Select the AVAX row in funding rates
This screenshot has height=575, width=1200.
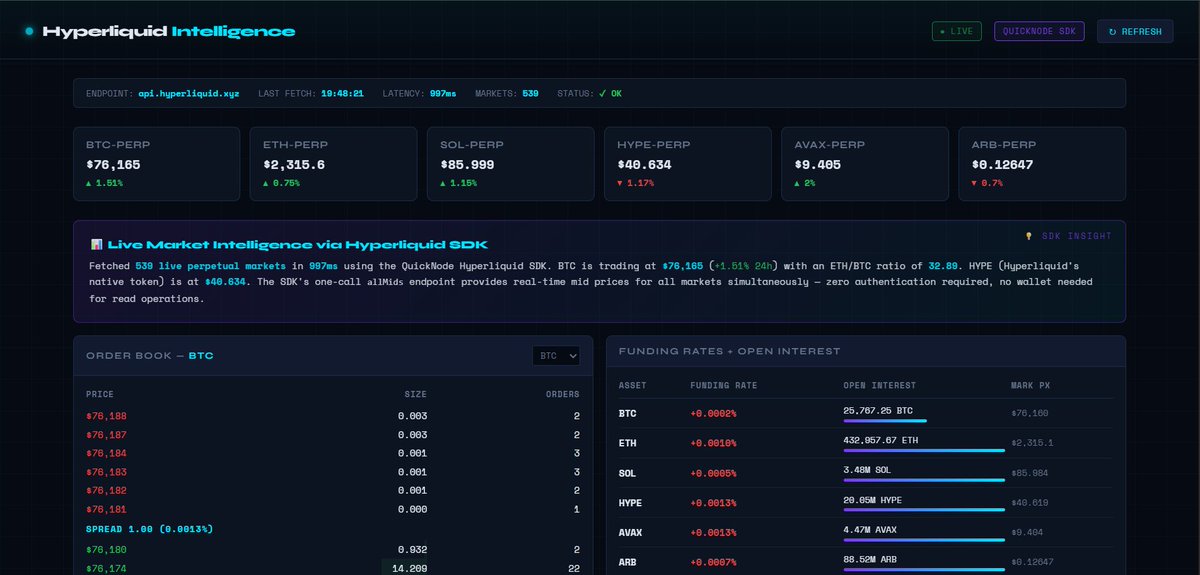(866, 533)
